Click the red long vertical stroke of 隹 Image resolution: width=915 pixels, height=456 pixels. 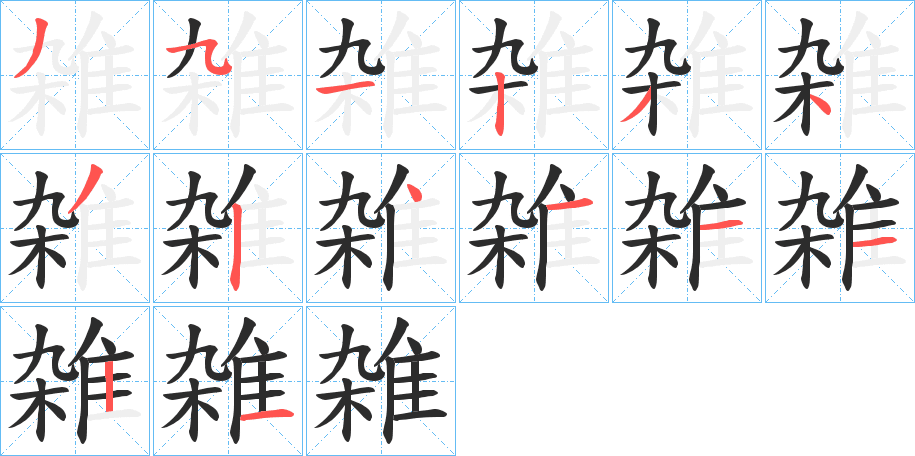pos(235,246)
